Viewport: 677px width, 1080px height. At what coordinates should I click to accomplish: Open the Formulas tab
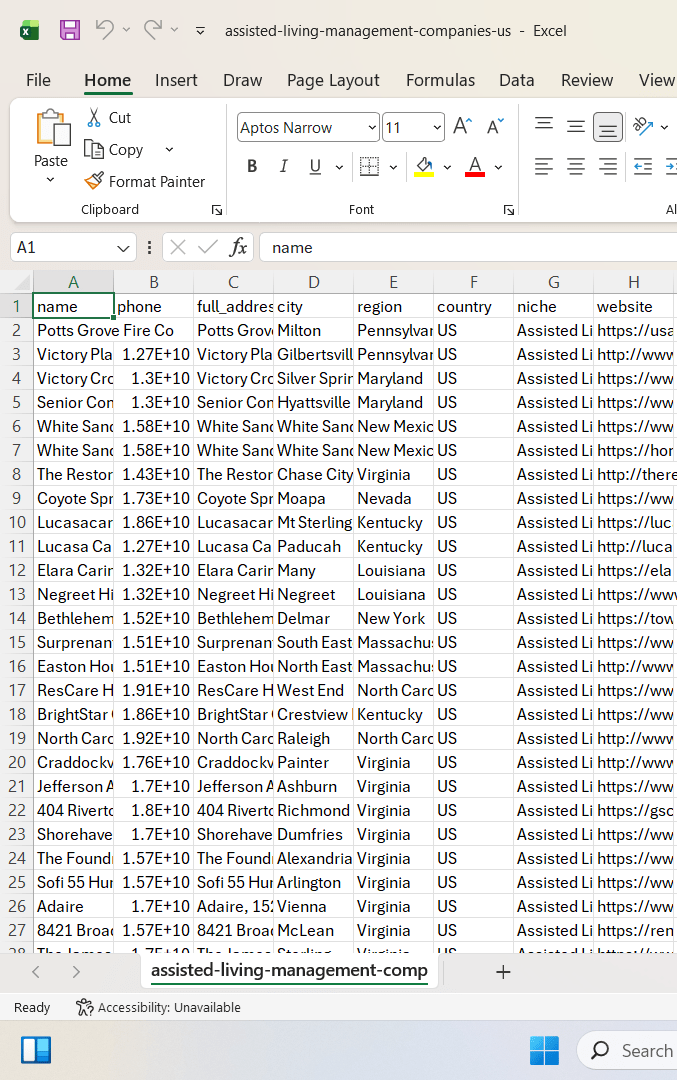(x=440, y=80)
